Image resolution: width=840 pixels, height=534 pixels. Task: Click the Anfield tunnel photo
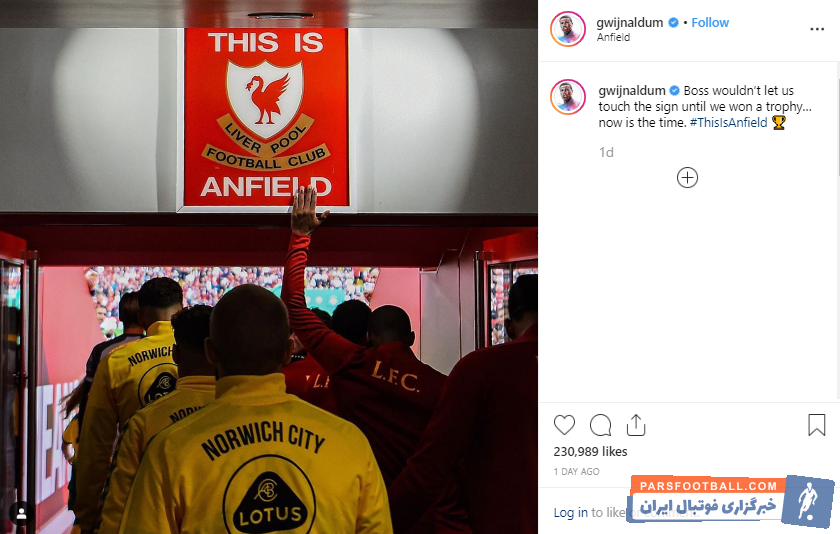coord(269,267)
